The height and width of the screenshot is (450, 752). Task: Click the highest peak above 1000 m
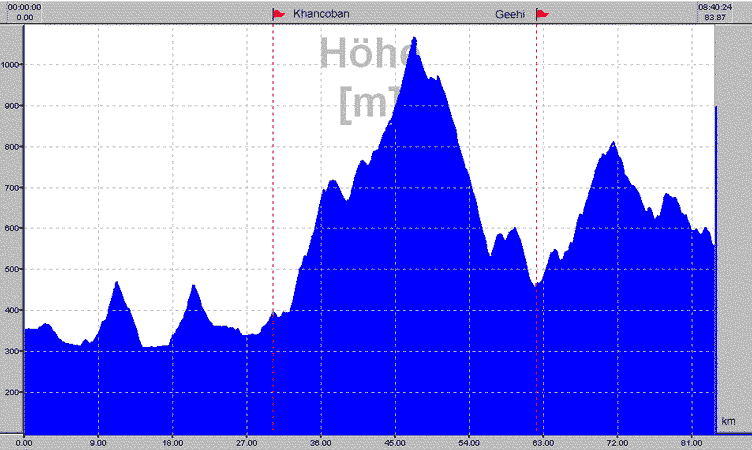[414, 39]
